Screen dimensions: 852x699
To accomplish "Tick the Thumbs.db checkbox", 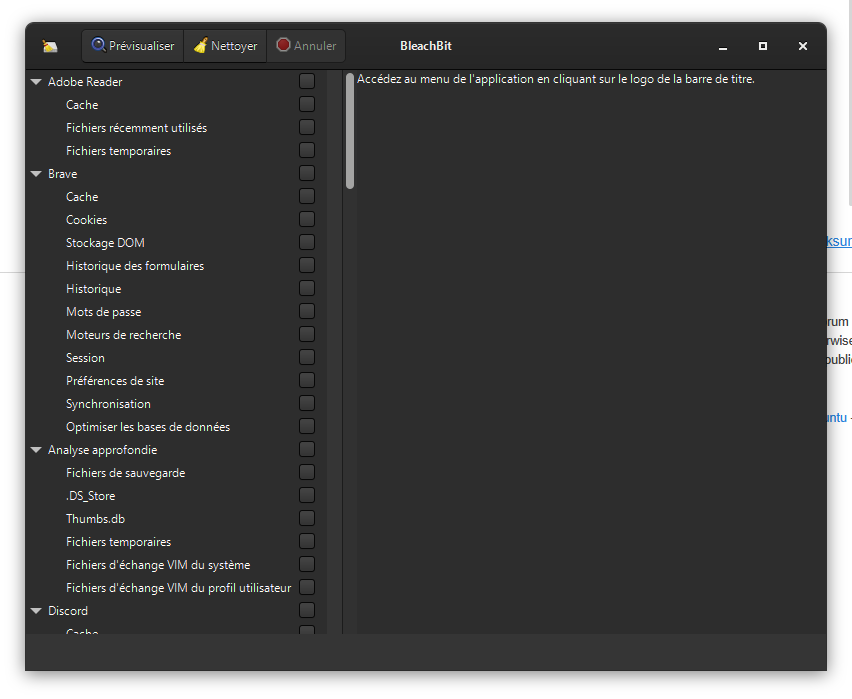I will point(307,518).
